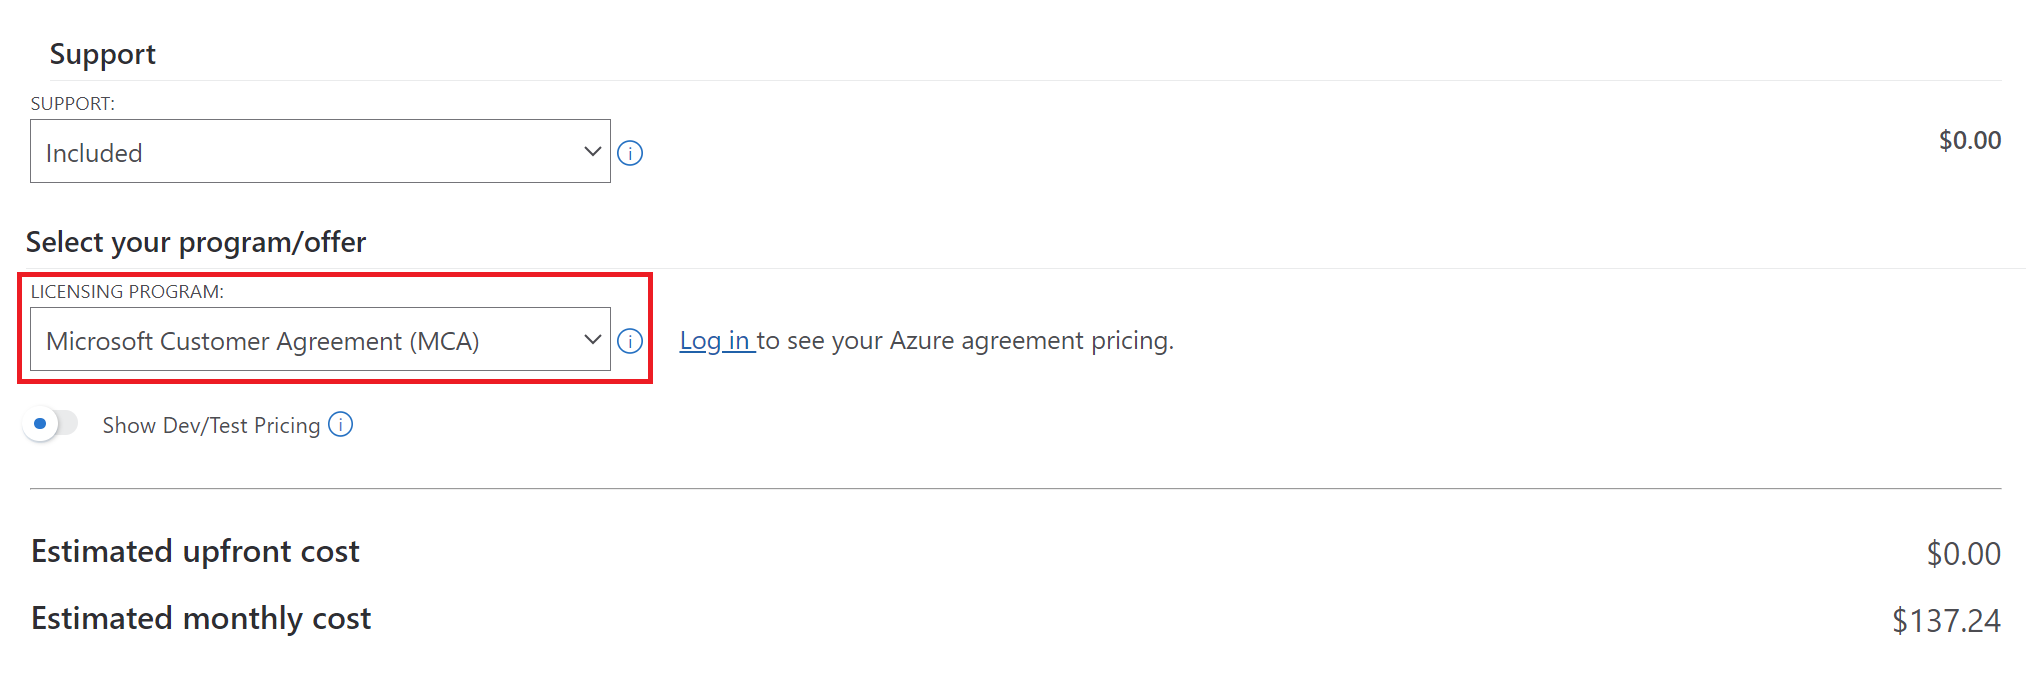This screenshot has height=684, width=2026.
Task: Toggle the Show Dev/Test Pricing switch
Action: [51, 424]
